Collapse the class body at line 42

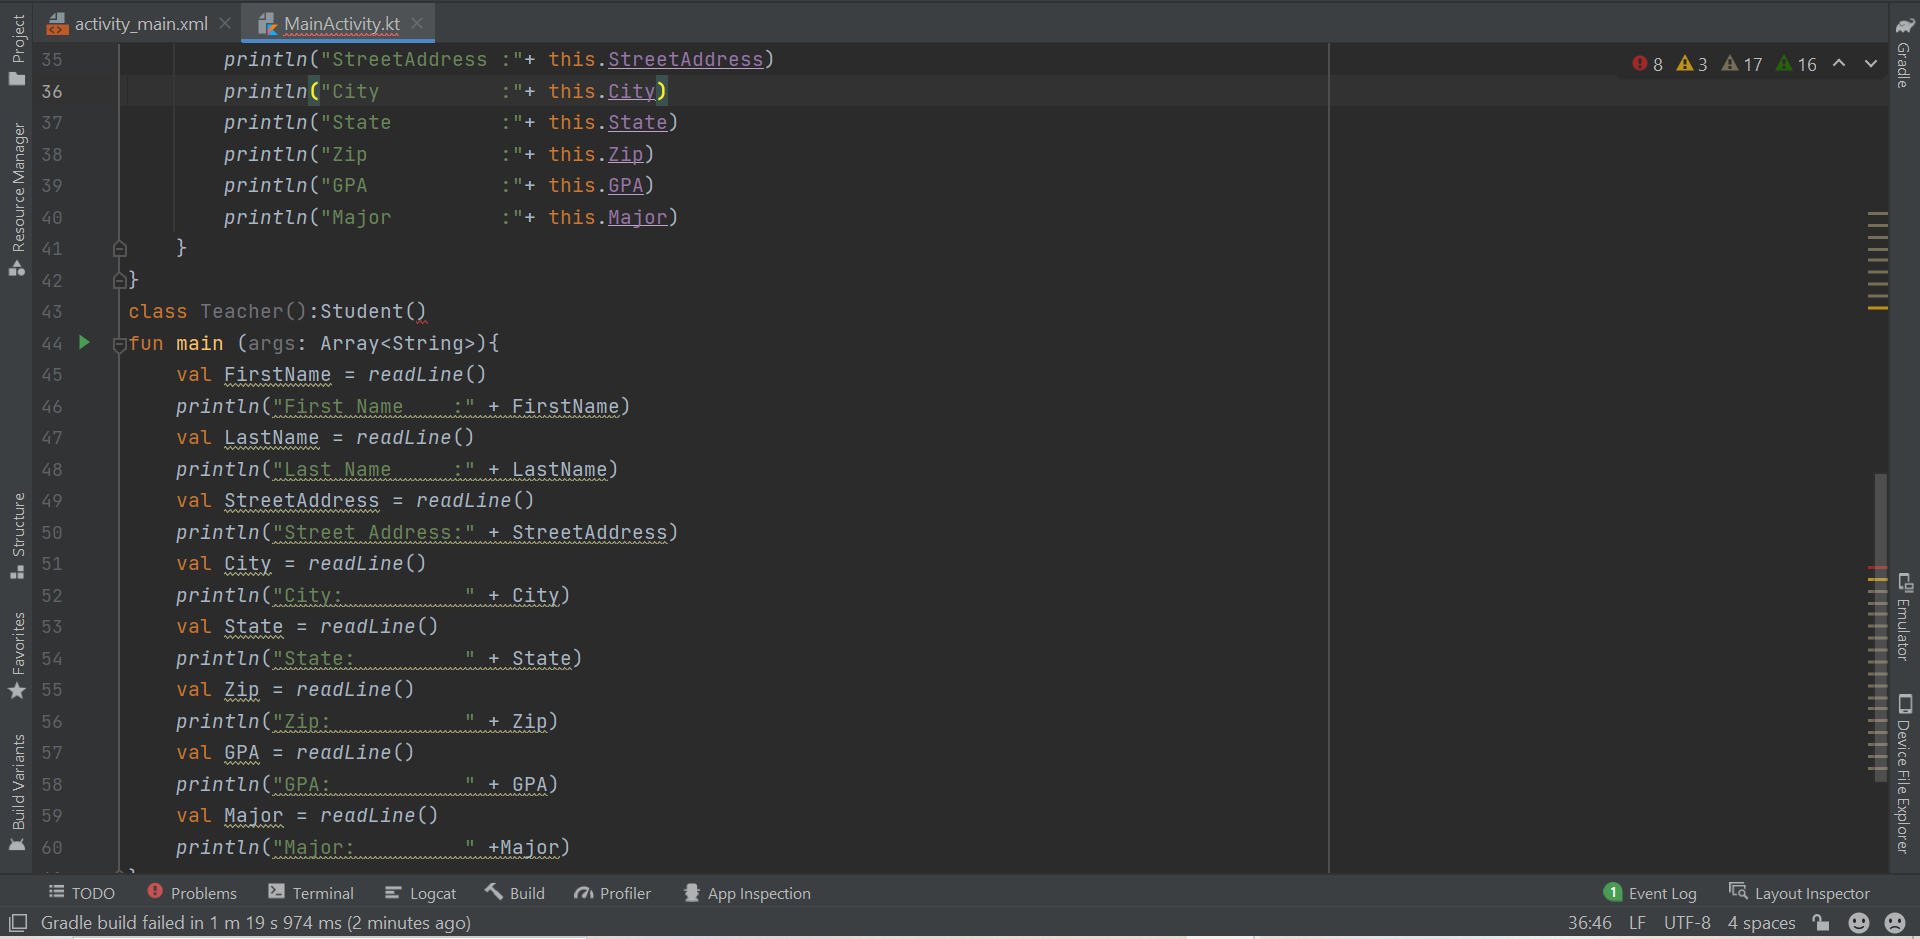(120, 280)
